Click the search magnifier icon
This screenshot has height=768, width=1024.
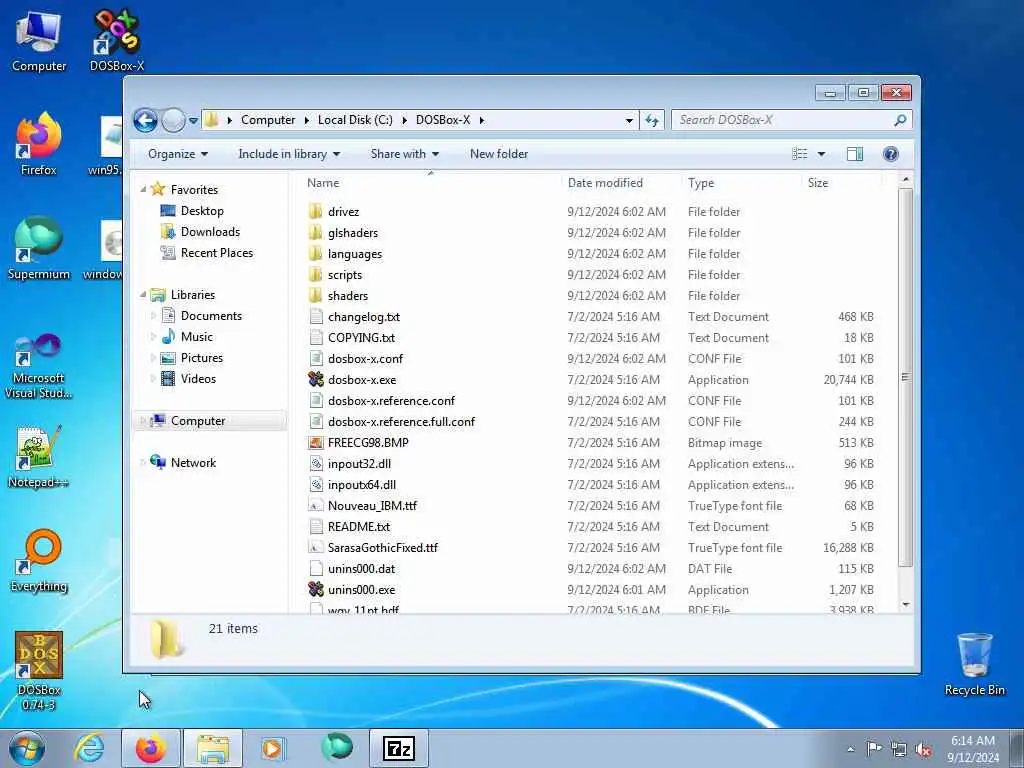coord(901,120)
